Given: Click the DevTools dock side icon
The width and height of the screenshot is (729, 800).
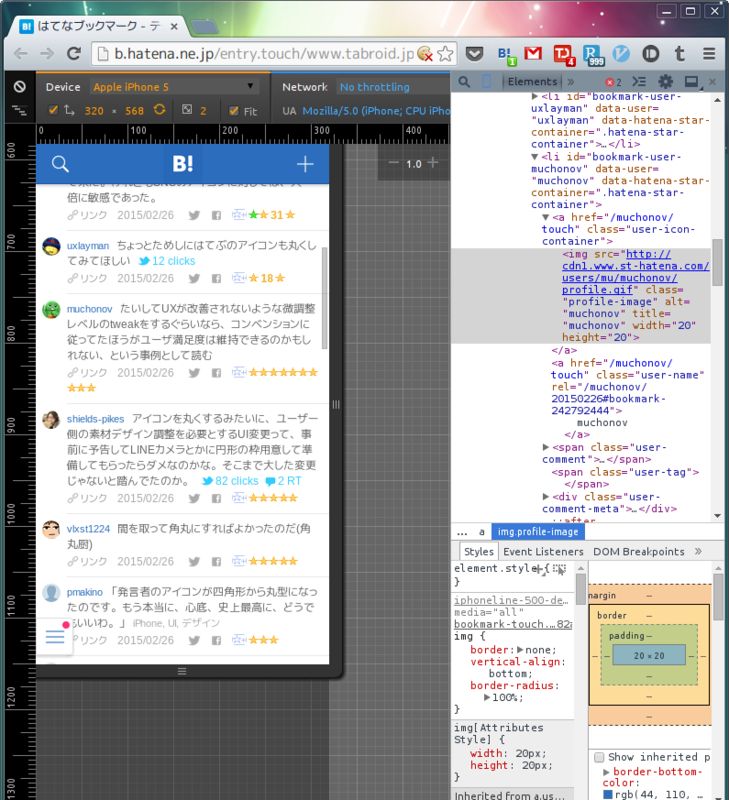Looking at the screenshot, I should (x=692, y=82).
